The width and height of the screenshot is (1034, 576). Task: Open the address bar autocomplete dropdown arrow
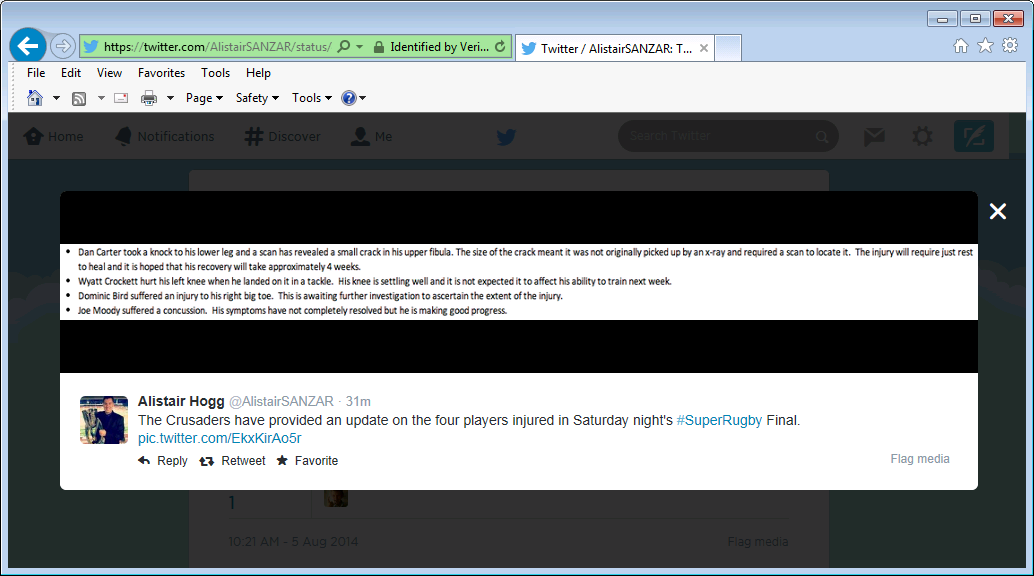point(359,47)
